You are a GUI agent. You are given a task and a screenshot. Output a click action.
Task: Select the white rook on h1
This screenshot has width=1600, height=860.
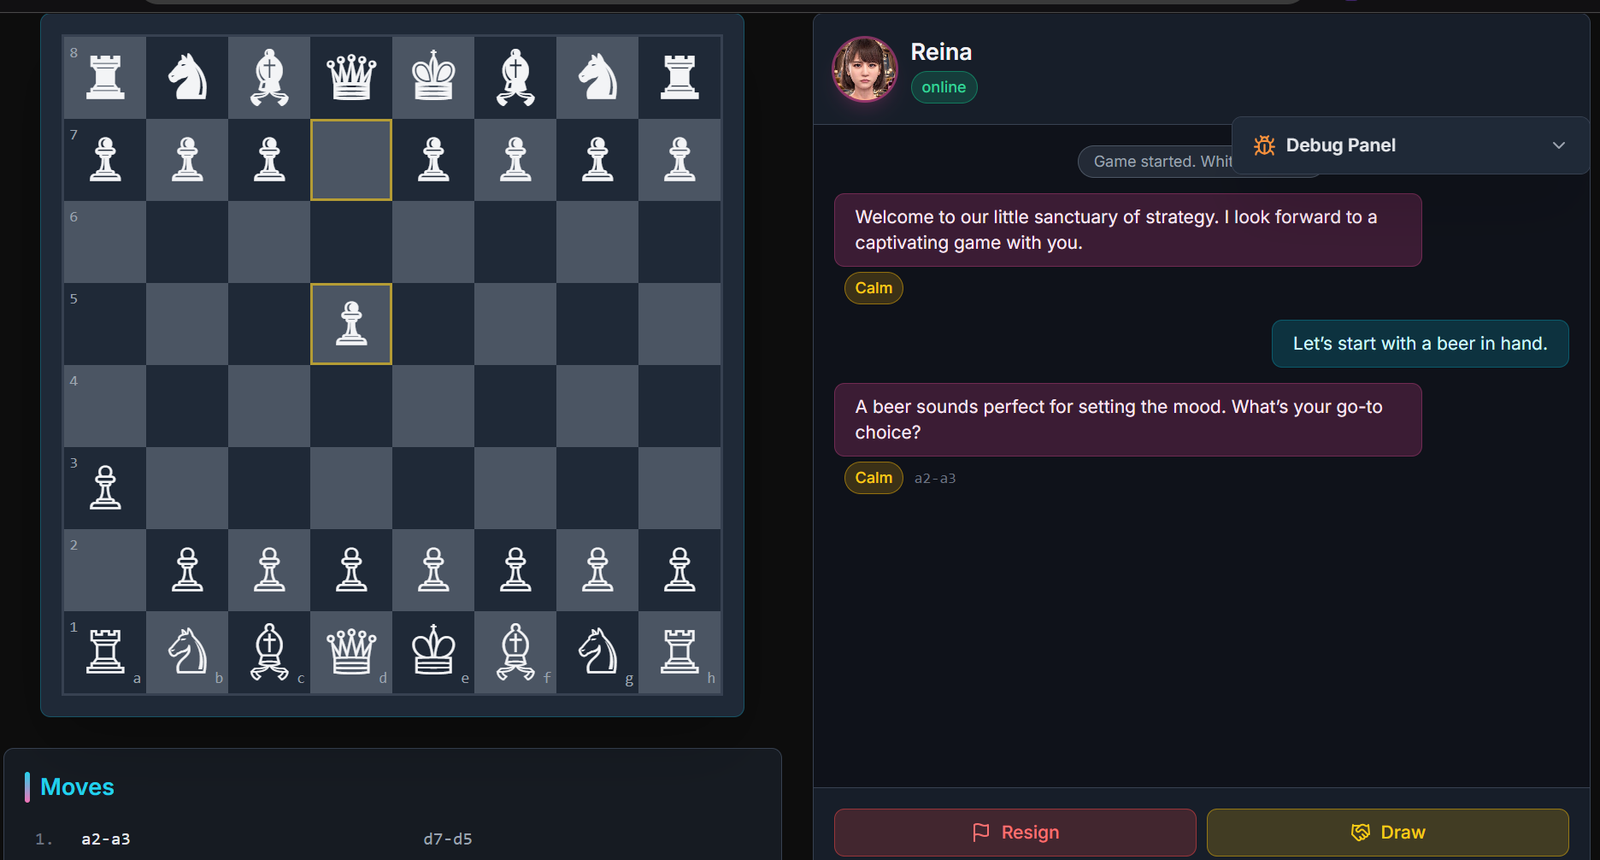coord(679,652)
